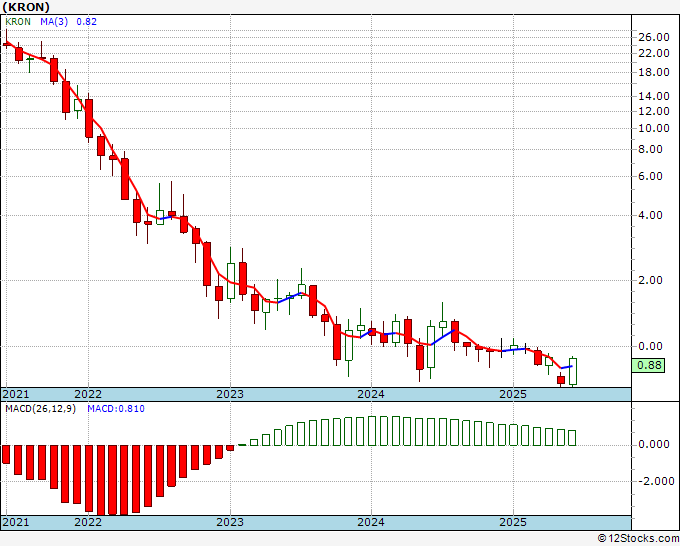Image resolution: width=680 pixels, height=546 pixels.
Task: Click the MACD(26,12,9) indicator label
Action: coord(40,409)
